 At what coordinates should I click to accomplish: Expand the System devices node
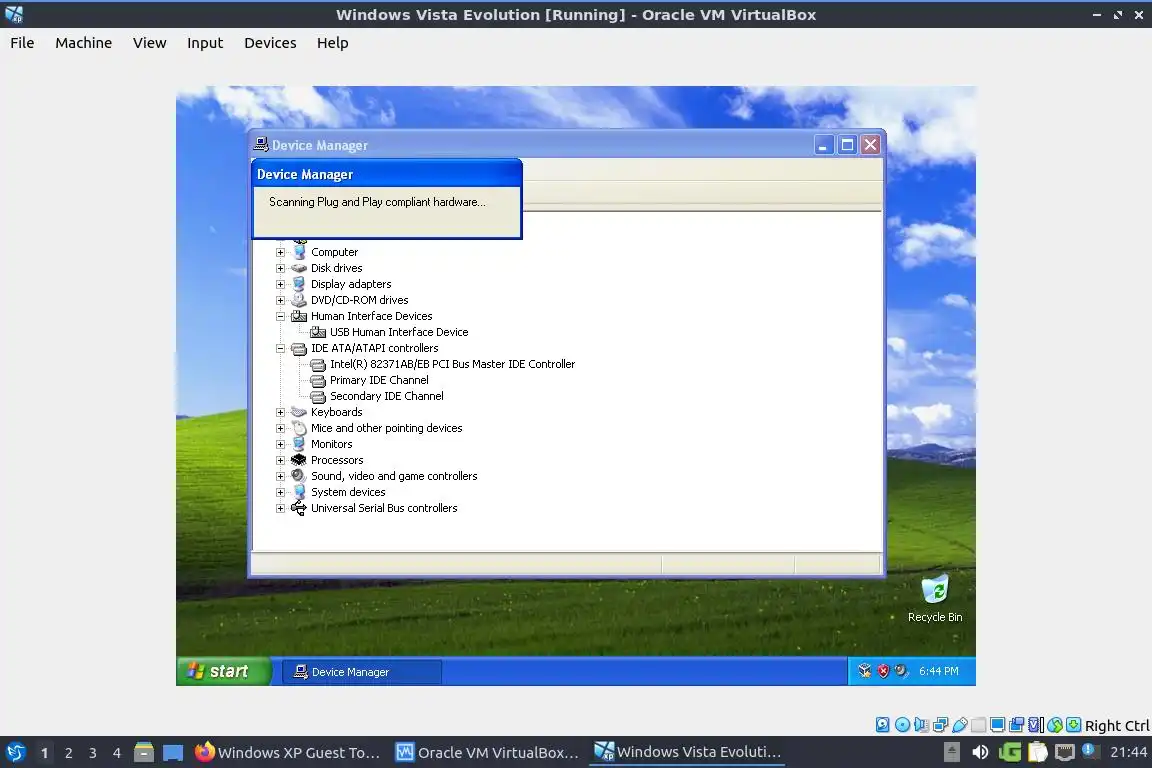click(280, 492)
